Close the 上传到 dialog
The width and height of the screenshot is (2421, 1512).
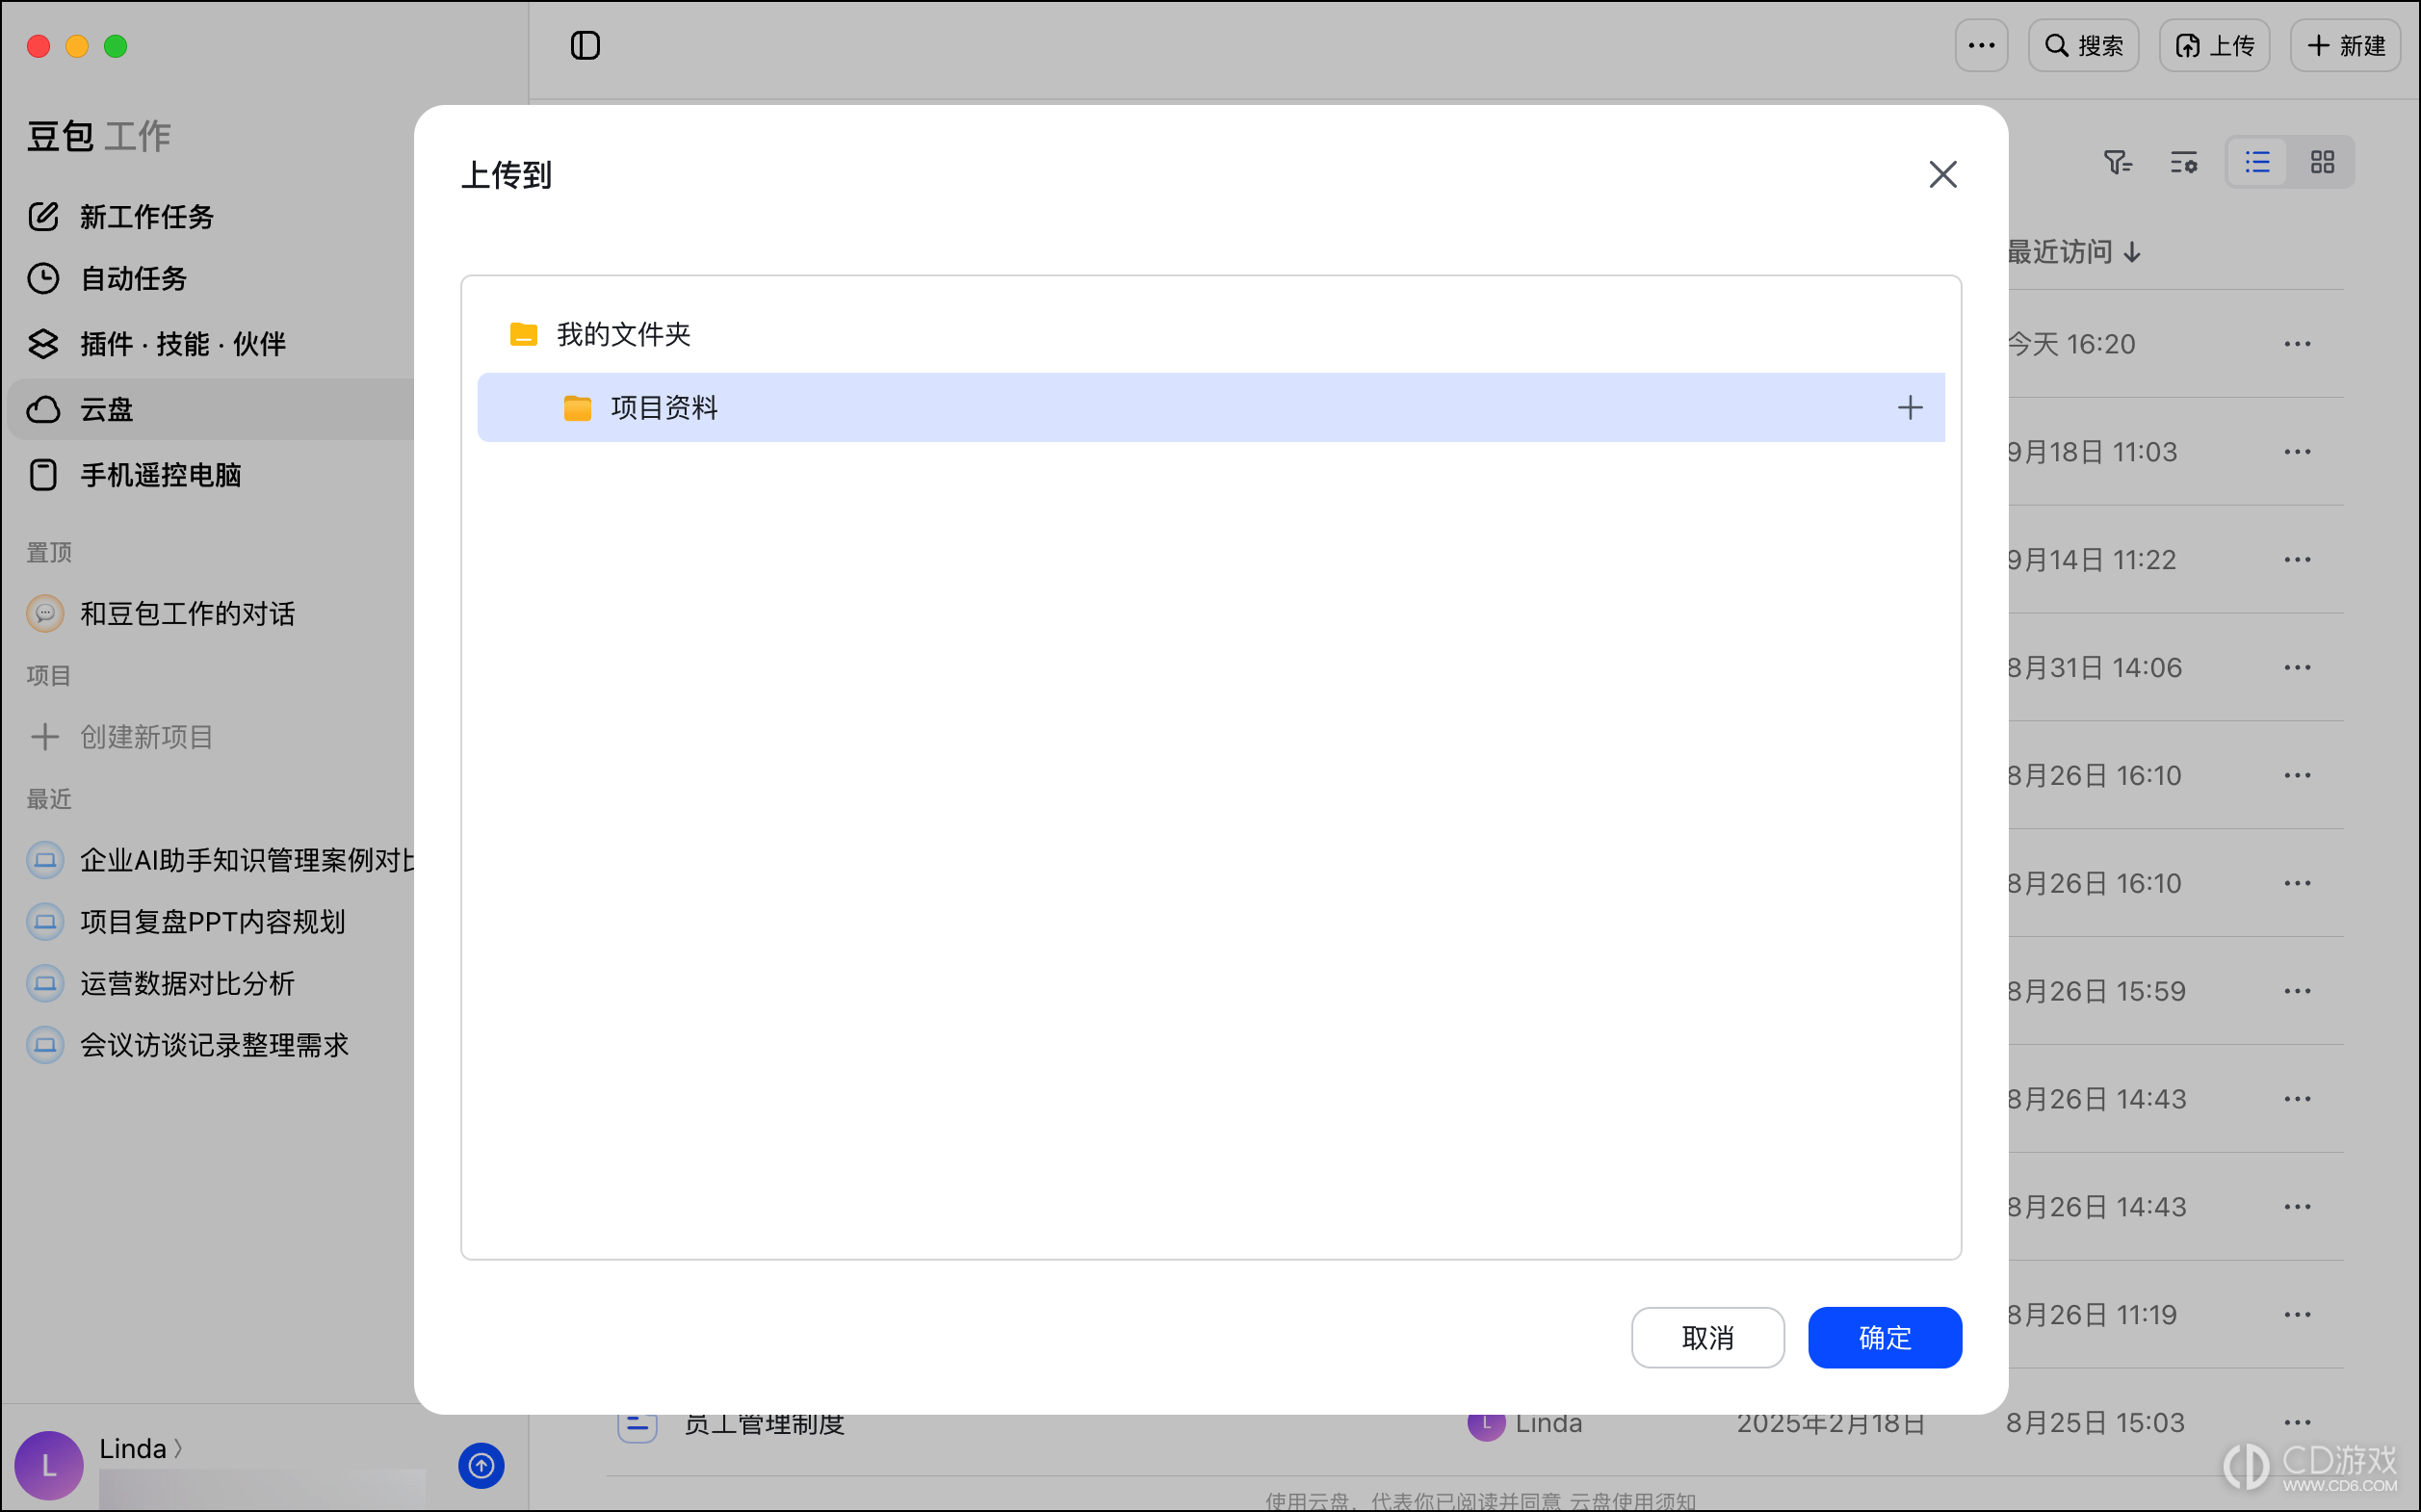(x=1942, y=175)
